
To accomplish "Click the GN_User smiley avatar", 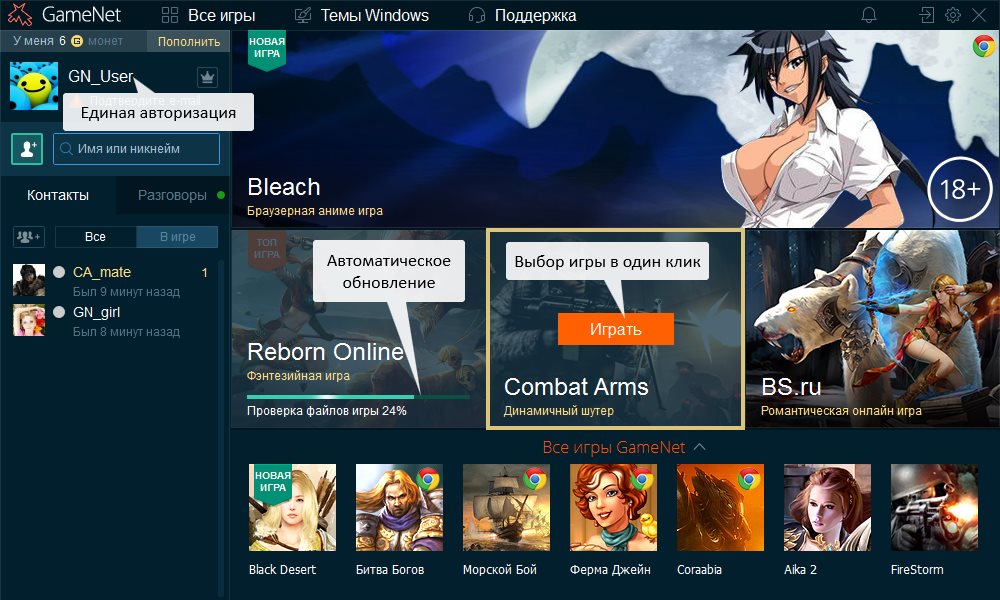I will [x=34, y=85].
